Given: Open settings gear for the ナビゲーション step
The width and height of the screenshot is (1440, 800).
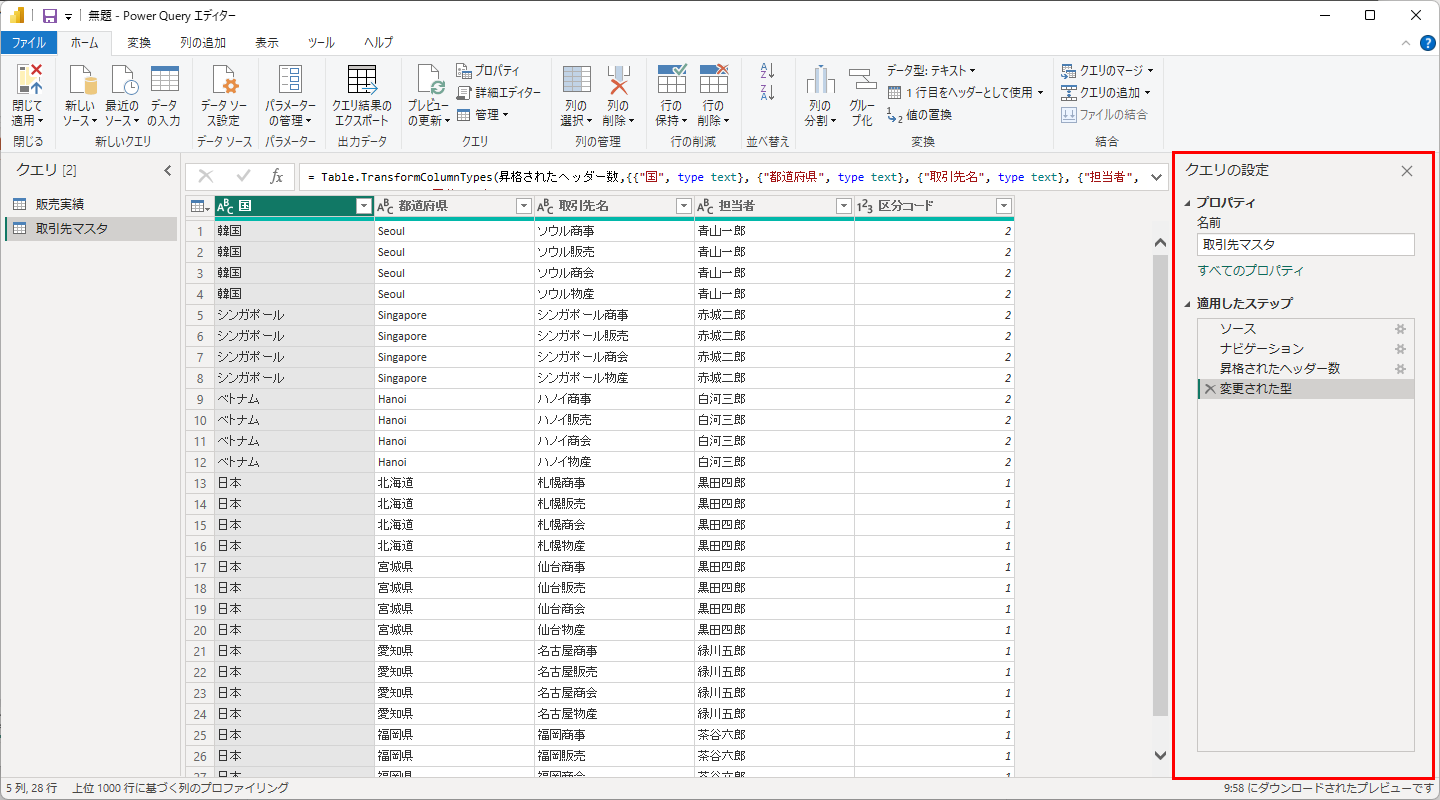Looking at the screenshot, I should point(1401,349).
